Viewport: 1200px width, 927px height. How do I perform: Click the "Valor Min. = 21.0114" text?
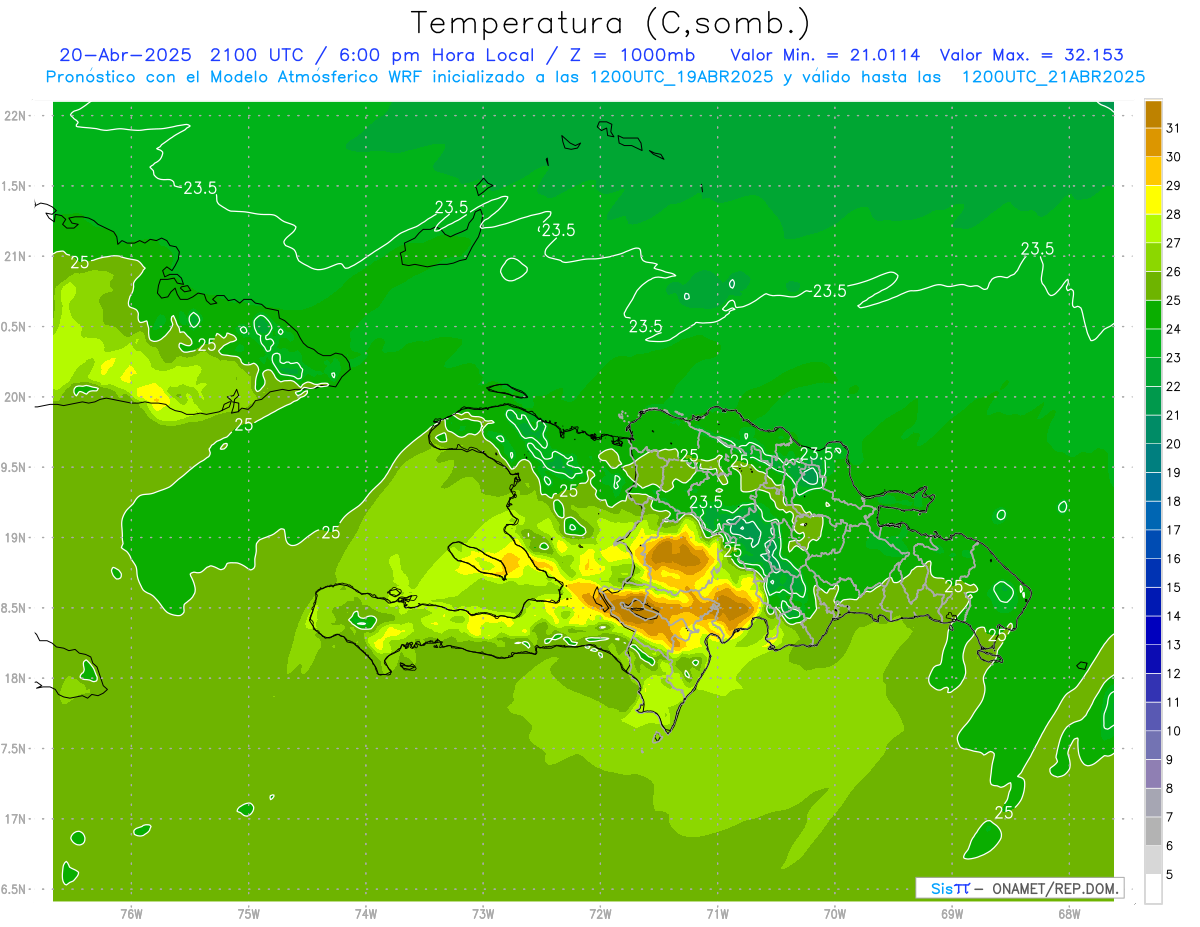826,55
